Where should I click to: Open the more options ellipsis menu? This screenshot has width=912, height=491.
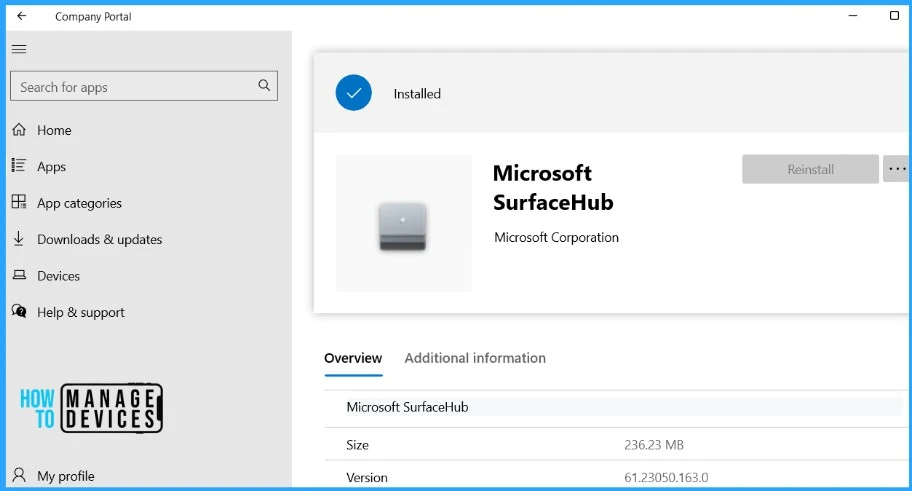pyautogui.click(x=897, y=169)
